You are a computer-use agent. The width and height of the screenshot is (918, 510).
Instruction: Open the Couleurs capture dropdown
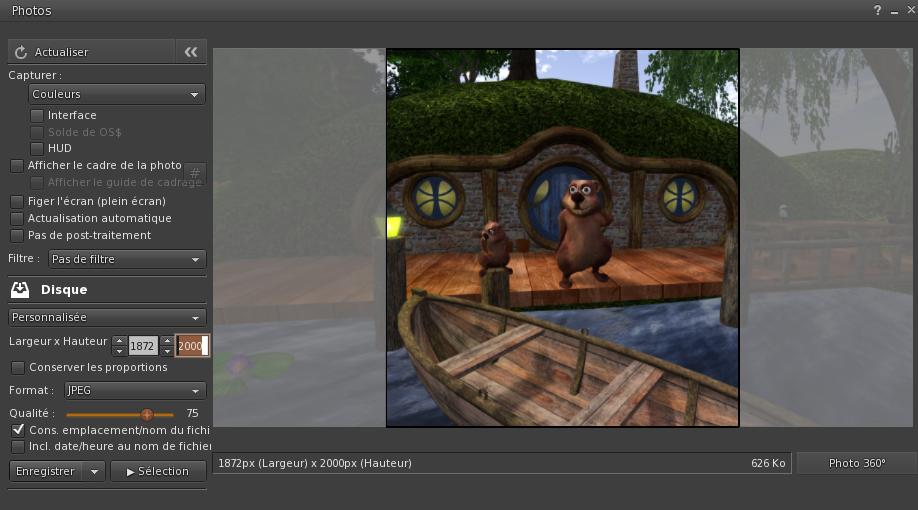(x=117, y=94)
